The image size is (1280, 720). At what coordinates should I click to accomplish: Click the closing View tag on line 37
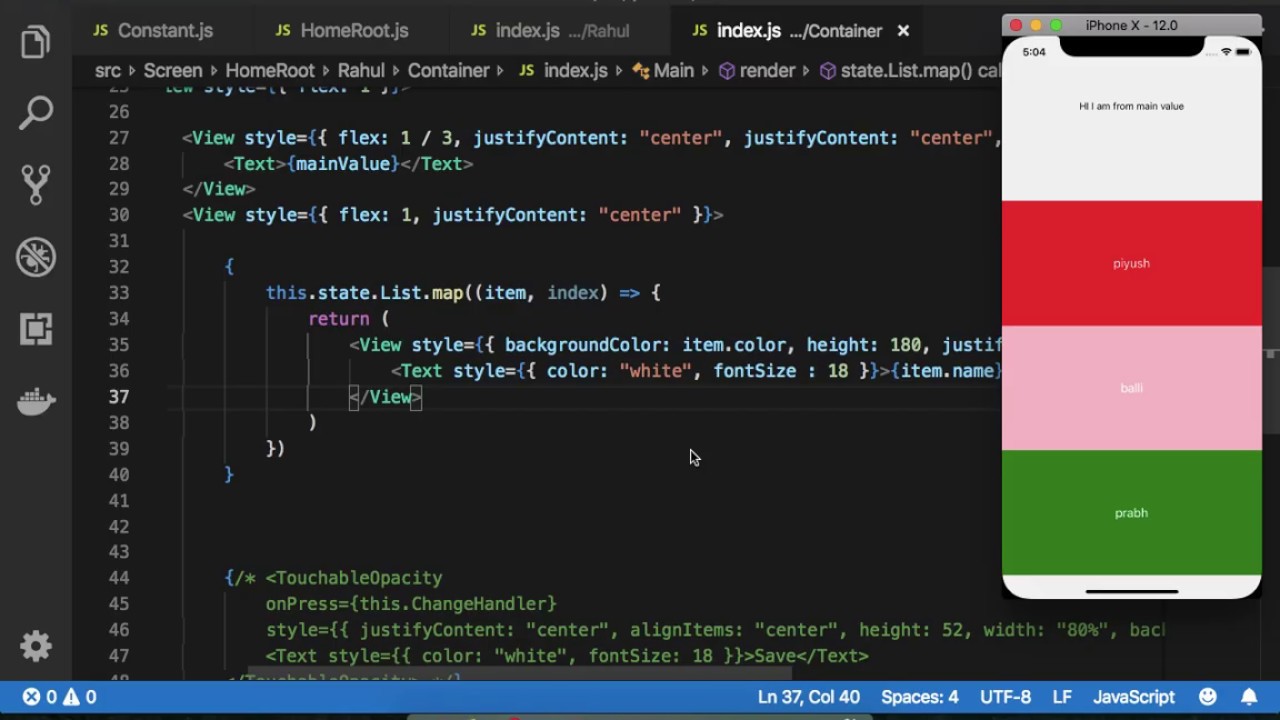[x=386, y=397]
